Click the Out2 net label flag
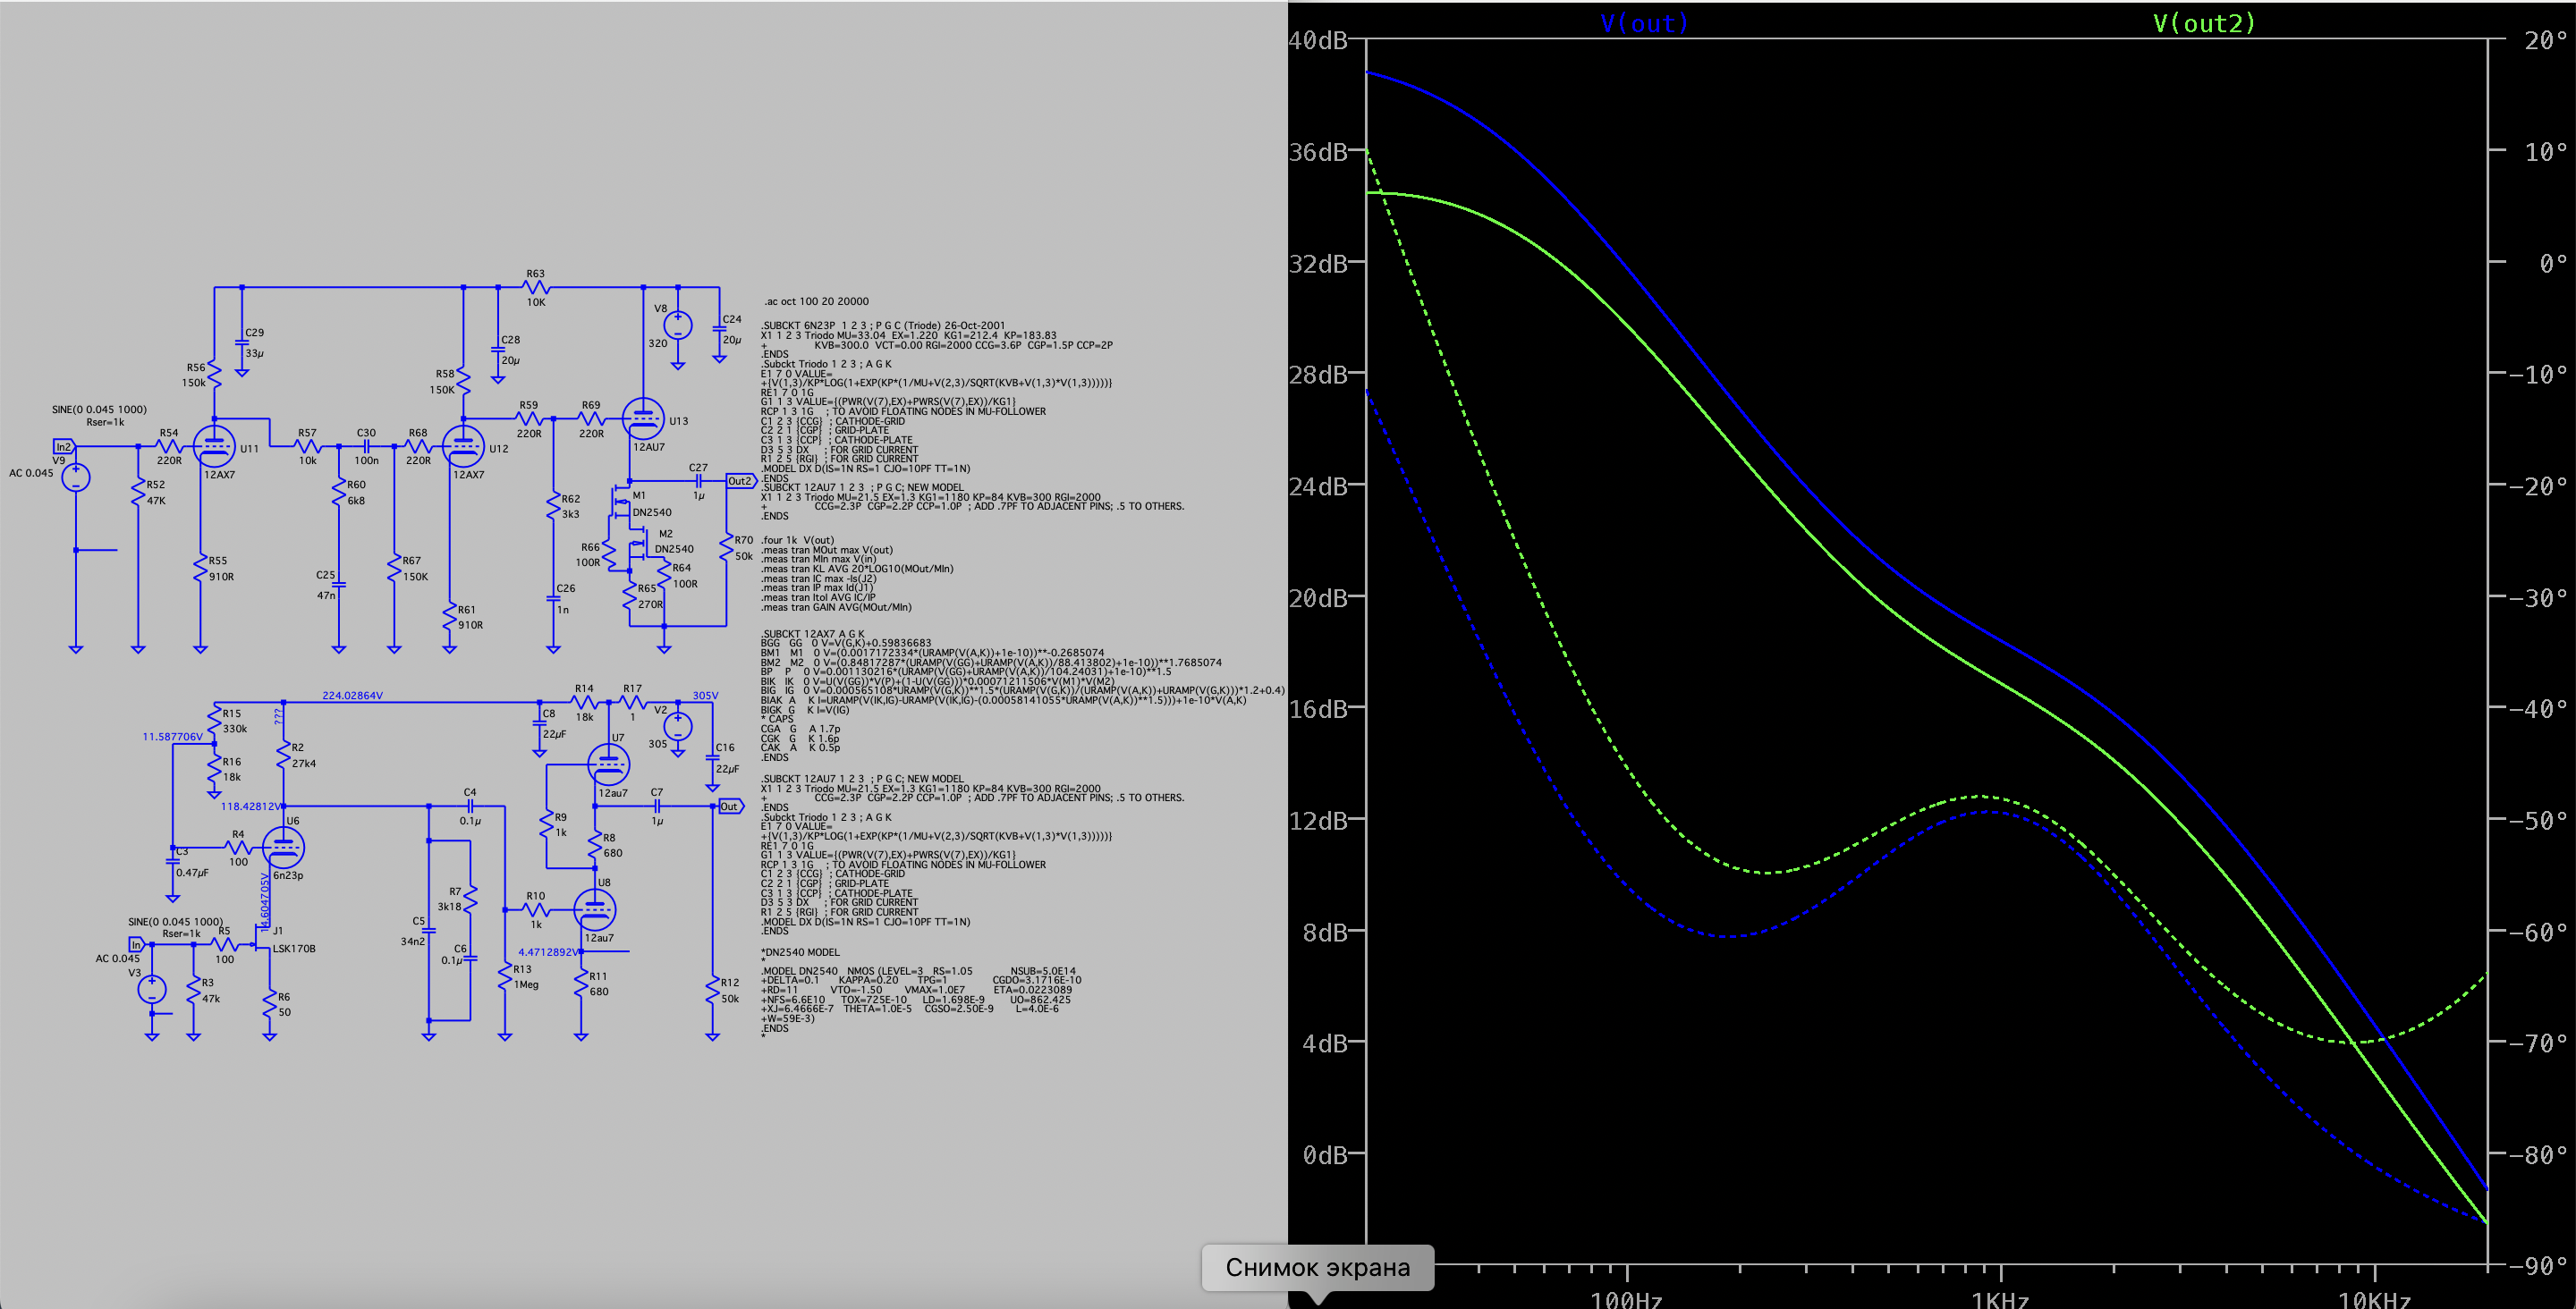Viewport: 2576px width, 1309px height. pos(739,481)
